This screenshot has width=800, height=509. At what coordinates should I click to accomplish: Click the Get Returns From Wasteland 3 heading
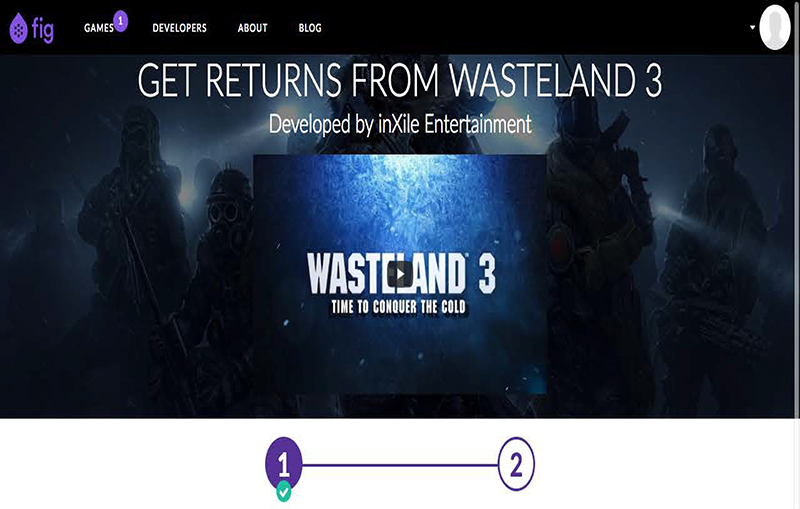point(400,80)
